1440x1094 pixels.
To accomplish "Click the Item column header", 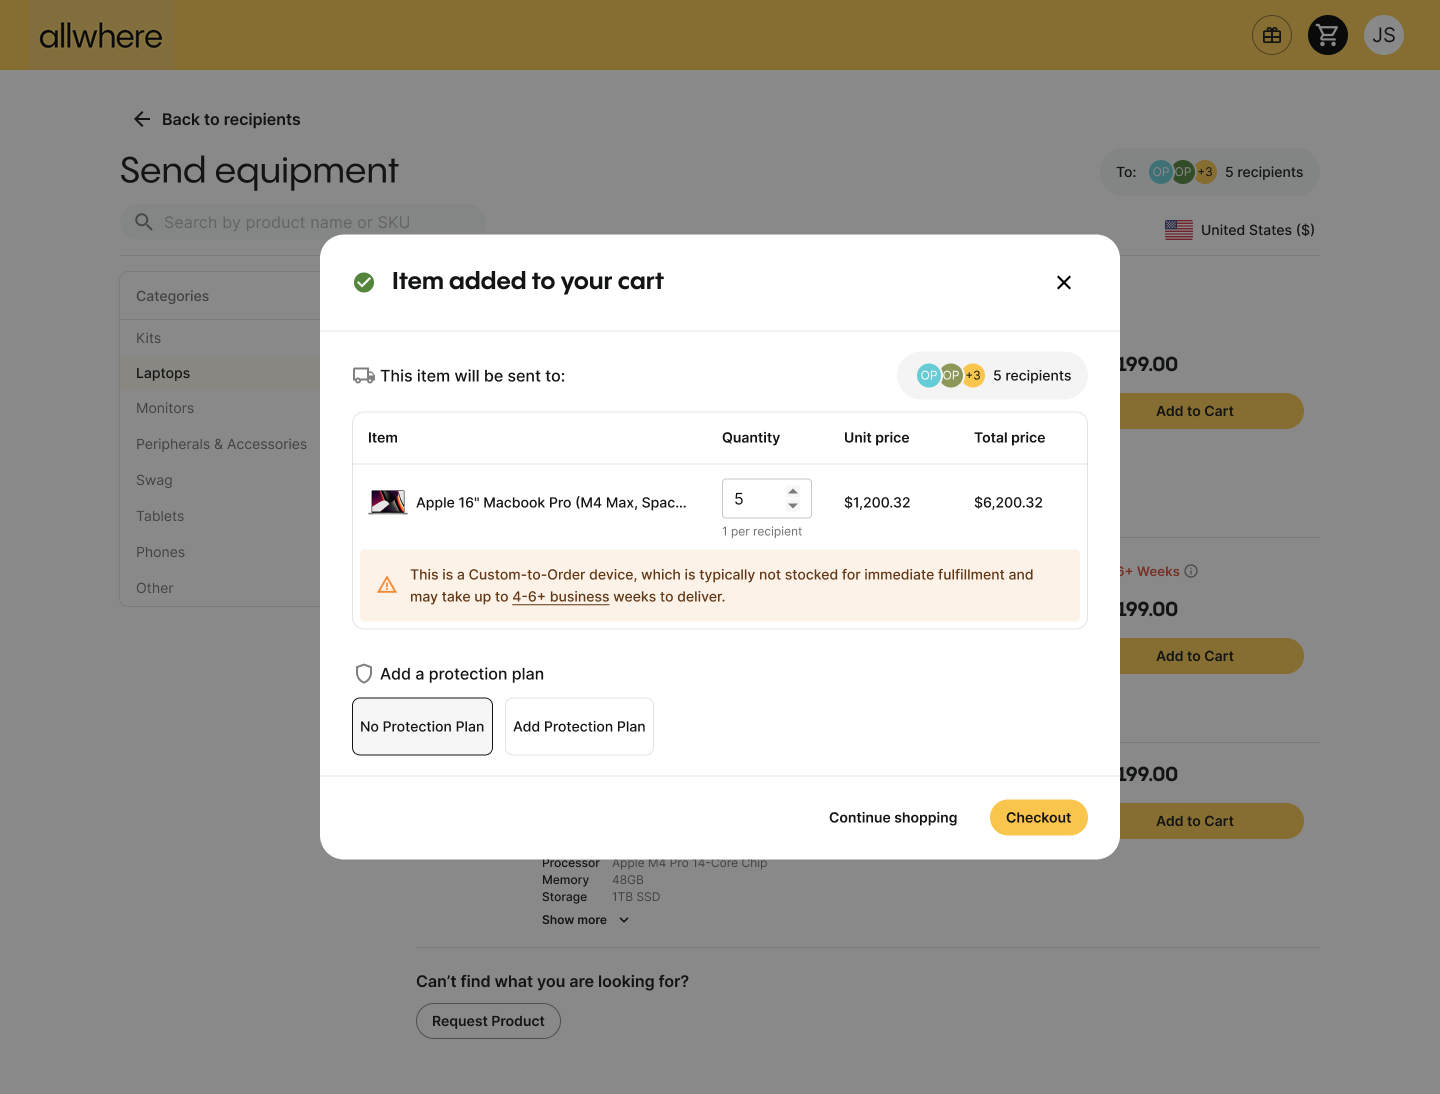I will (x=383, y=438).
